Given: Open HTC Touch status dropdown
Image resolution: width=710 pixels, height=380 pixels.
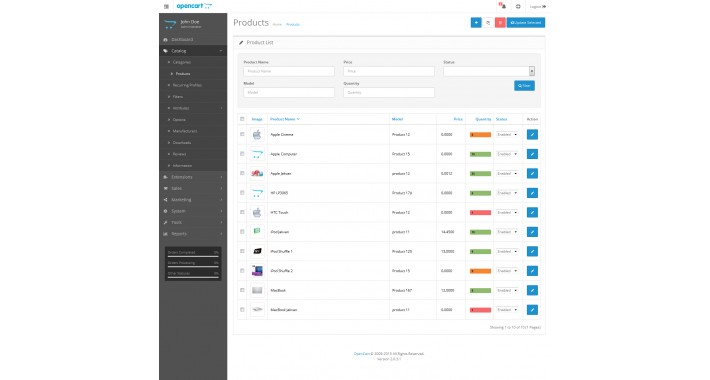Looking at the screenshot, I should (507, 212).
